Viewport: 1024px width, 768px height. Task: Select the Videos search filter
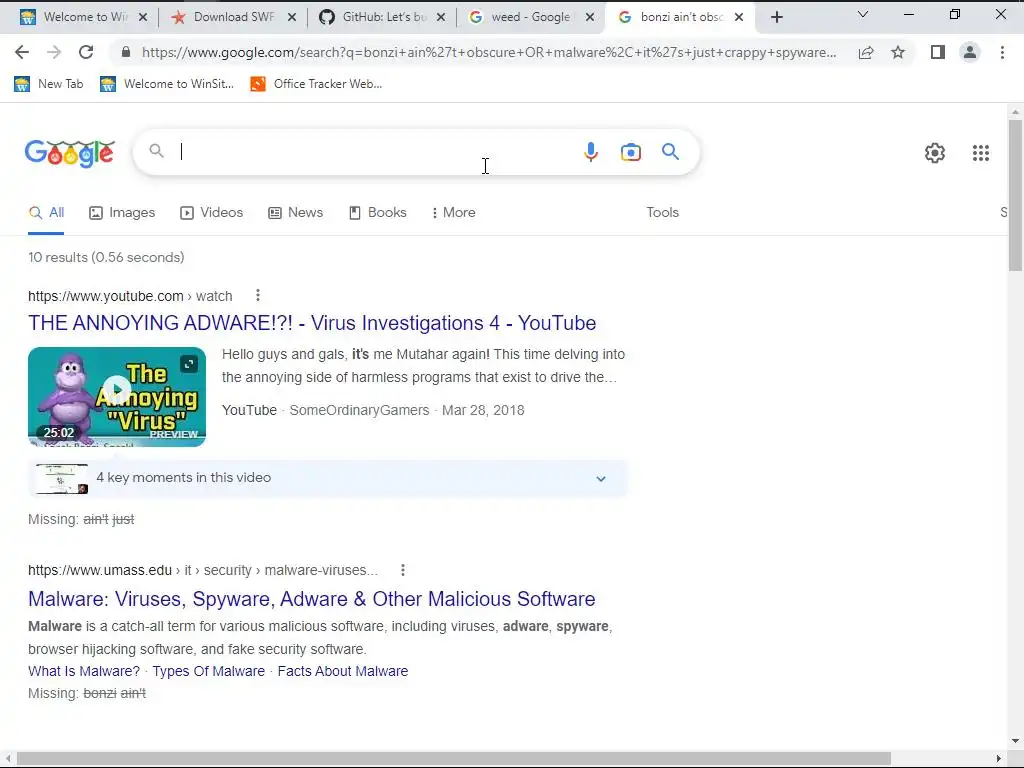212,213
